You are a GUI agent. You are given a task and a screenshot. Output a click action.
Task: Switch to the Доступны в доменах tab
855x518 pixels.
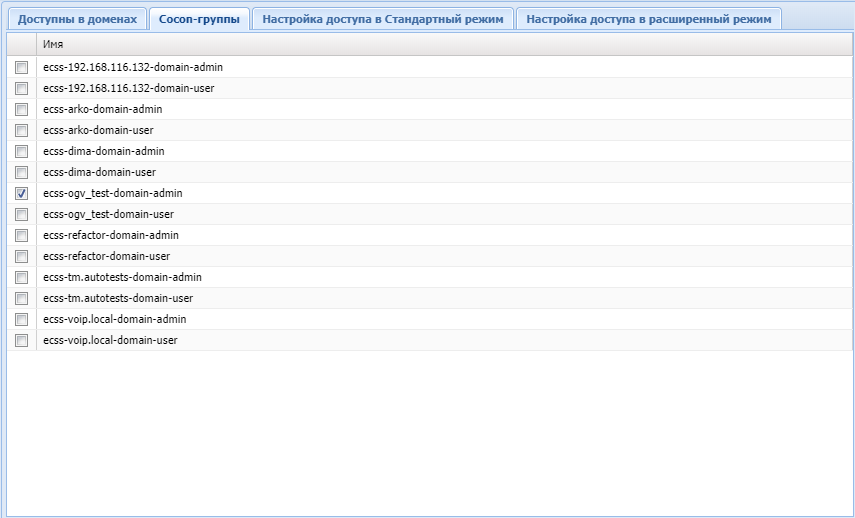[x=77, y=19]
